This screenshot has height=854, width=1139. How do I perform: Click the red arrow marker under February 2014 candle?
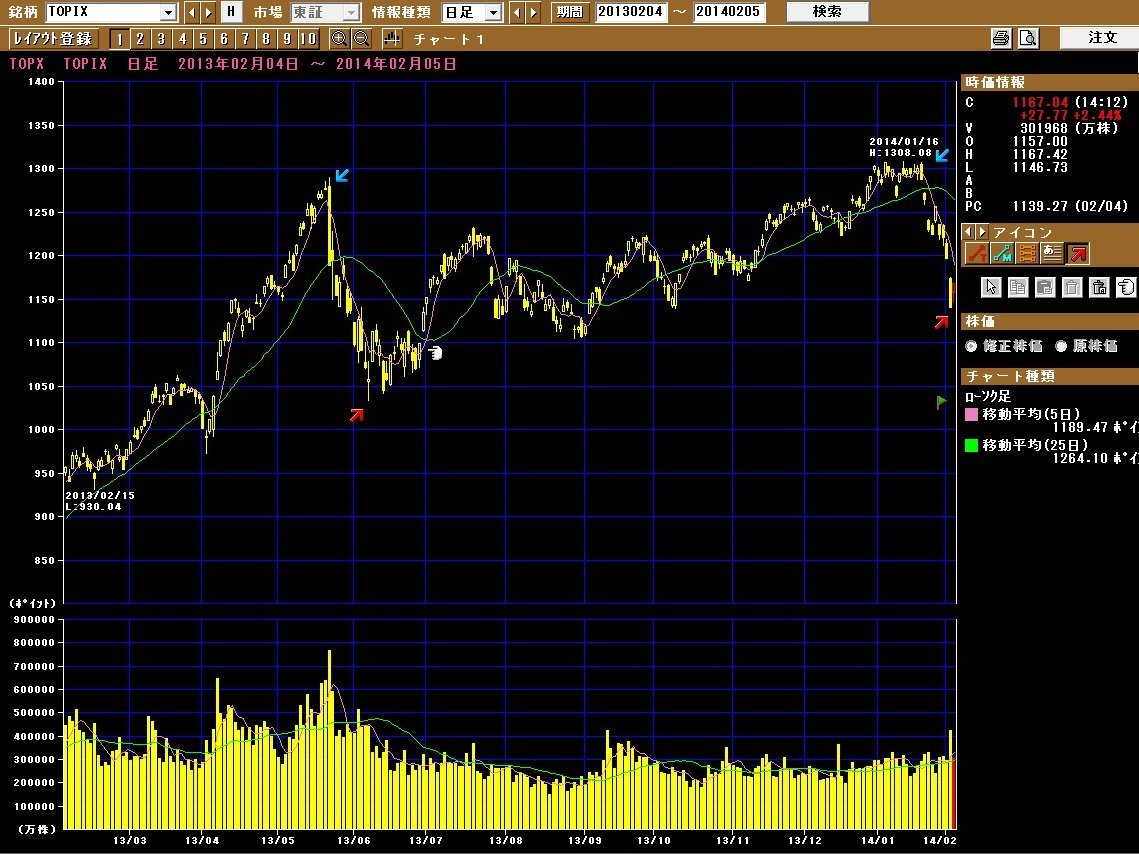(x=941, y=322)
